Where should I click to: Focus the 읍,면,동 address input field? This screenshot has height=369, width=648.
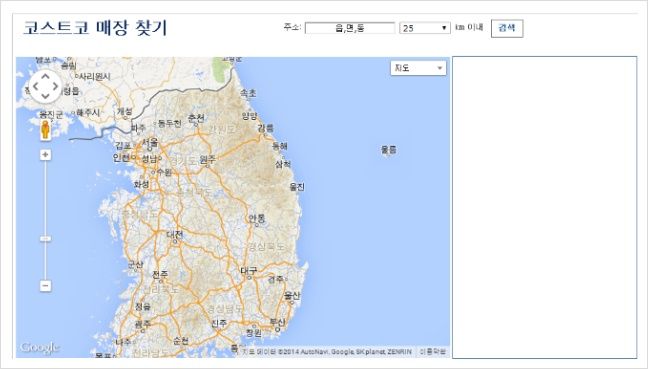[350, 28]
